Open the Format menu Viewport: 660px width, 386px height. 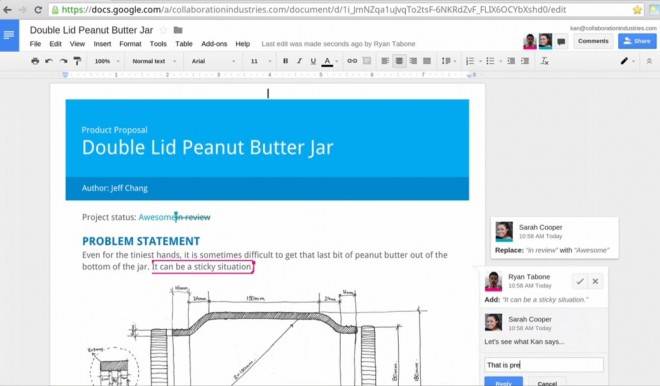click(130, 44)
